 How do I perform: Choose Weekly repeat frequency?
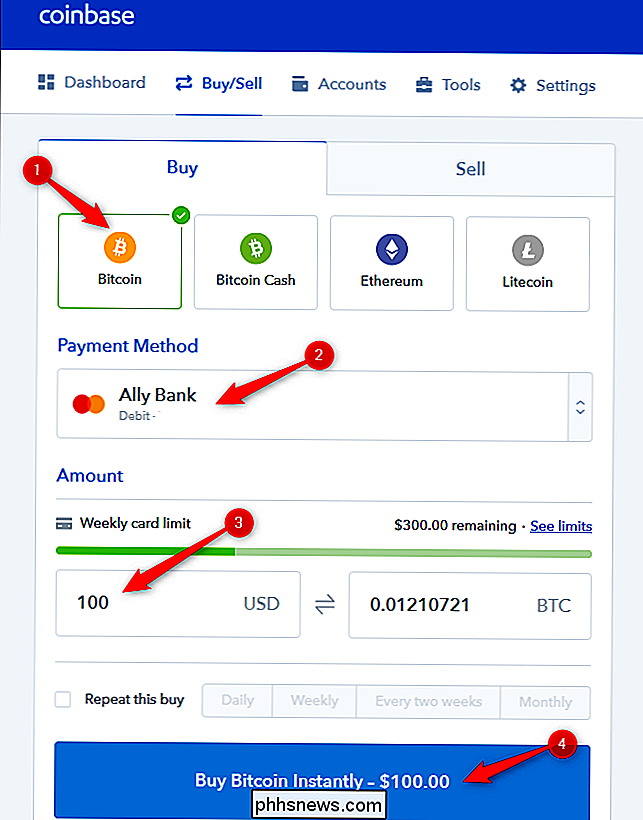(314, 701)
